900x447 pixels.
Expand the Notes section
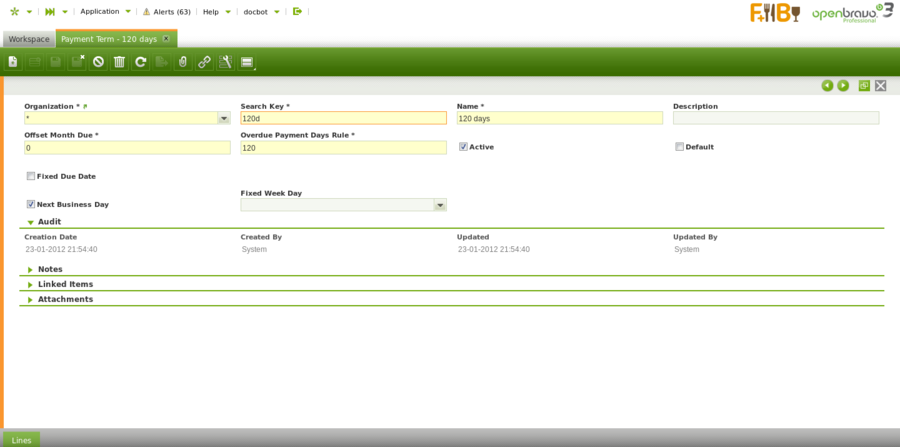point(50,269)
